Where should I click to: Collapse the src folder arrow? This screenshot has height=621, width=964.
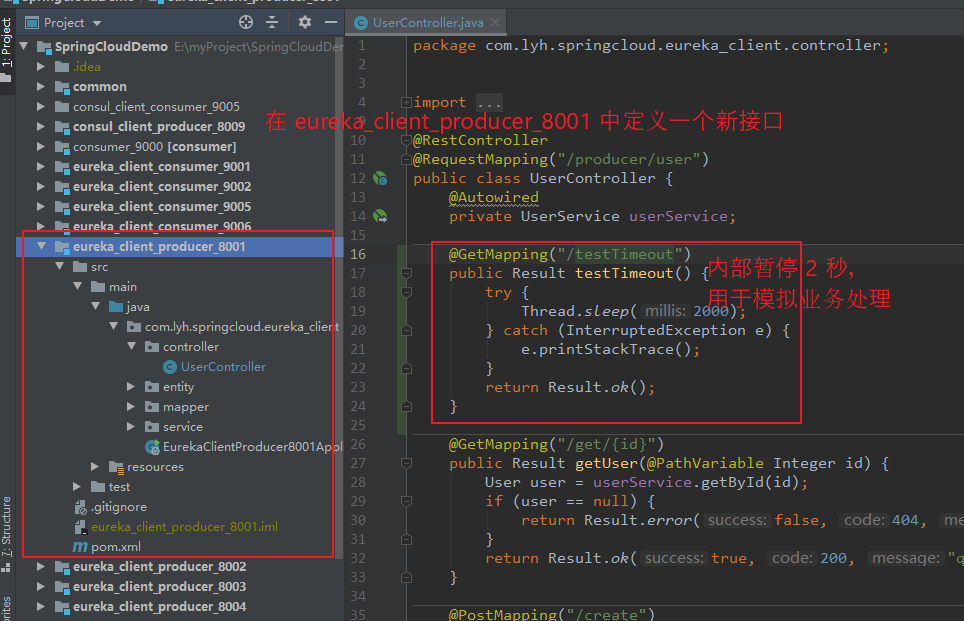coord(60,266)
